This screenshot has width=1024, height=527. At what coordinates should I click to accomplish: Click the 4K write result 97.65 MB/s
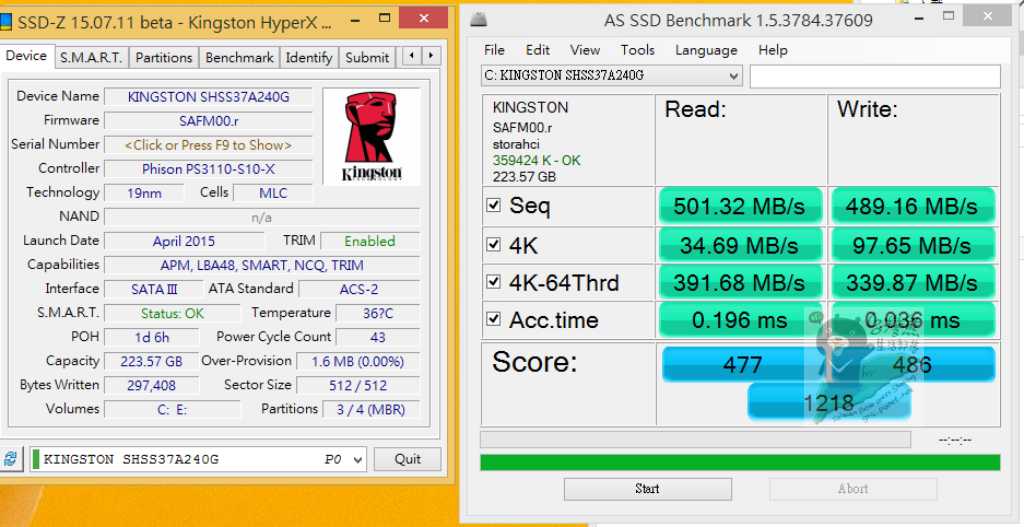912,246
